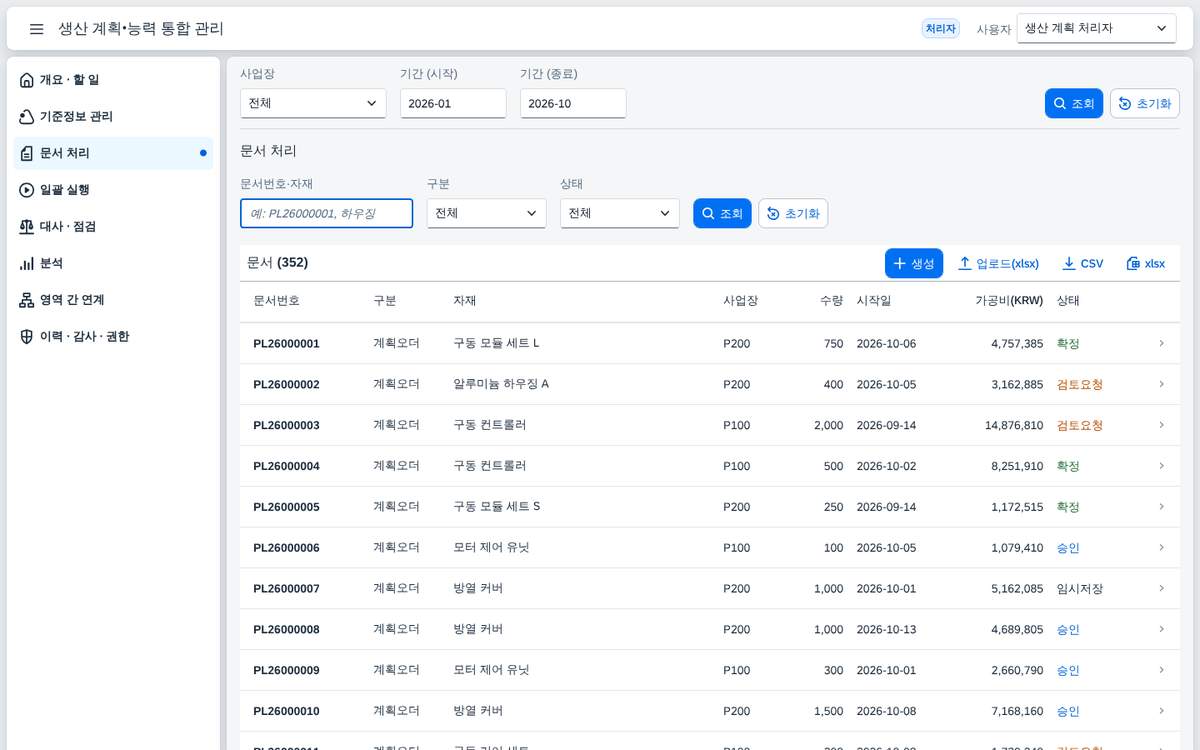Click the amount 7,168,160
1200x750 pixels.
pos(1017,711)
